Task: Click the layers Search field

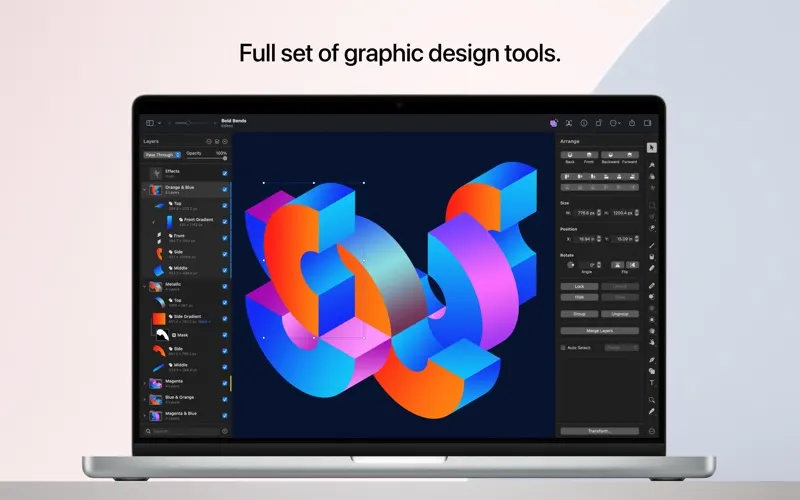Action: point(183,431)
